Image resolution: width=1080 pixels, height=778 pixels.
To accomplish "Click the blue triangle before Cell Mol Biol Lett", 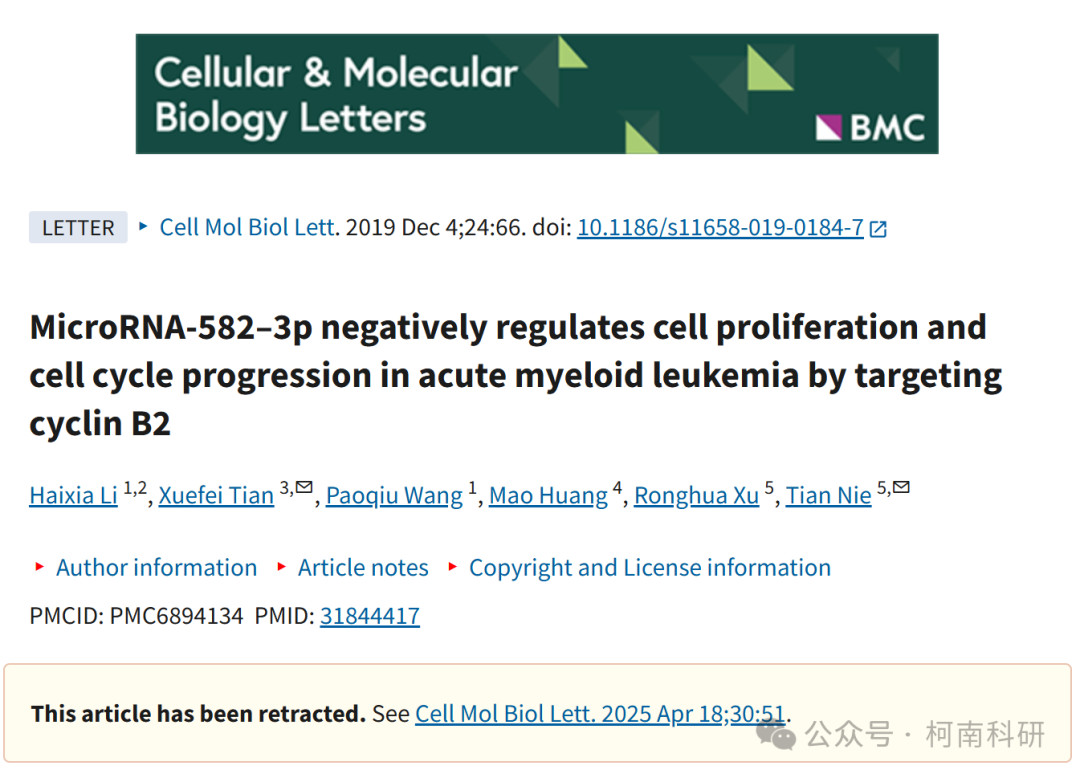I will coord(143,226).
